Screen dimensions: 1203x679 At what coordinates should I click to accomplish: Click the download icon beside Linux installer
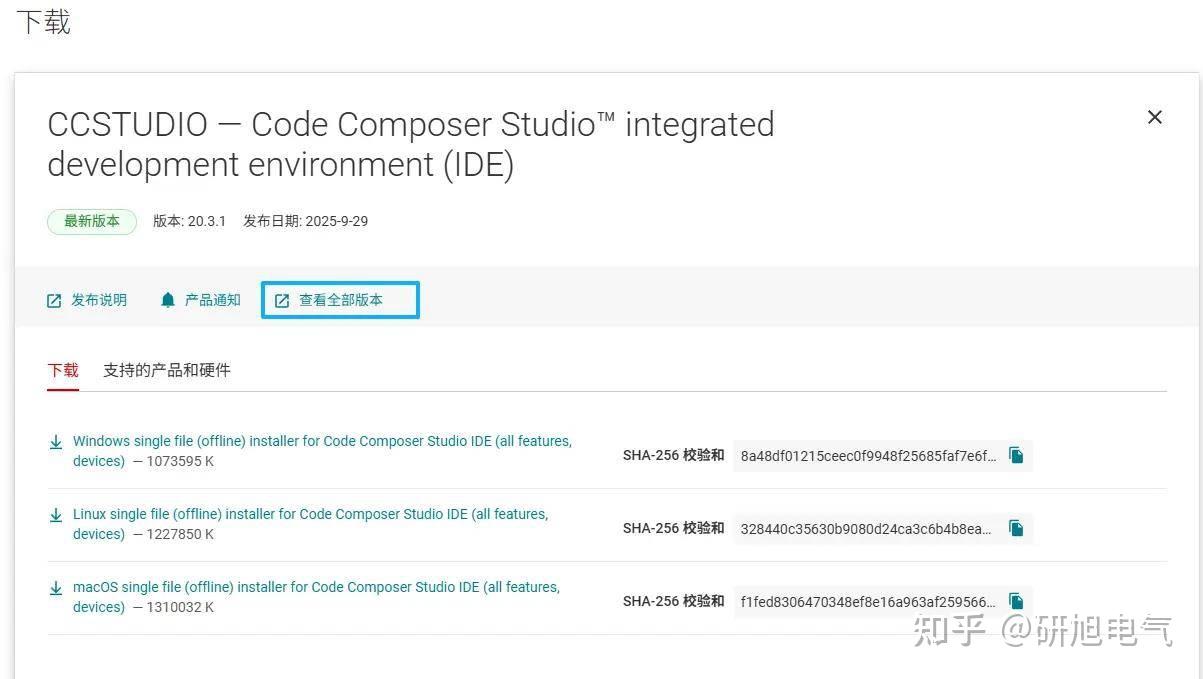[56, 515]
